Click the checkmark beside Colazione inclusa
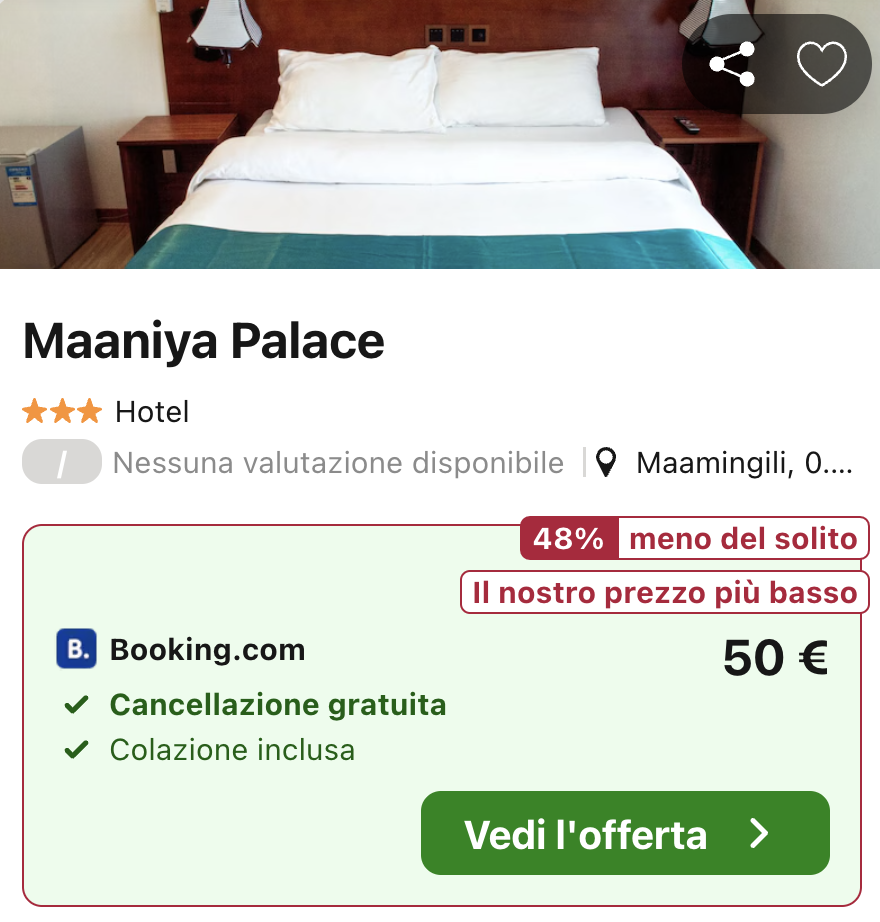This screenshot has height=922, width=880. 76,749
